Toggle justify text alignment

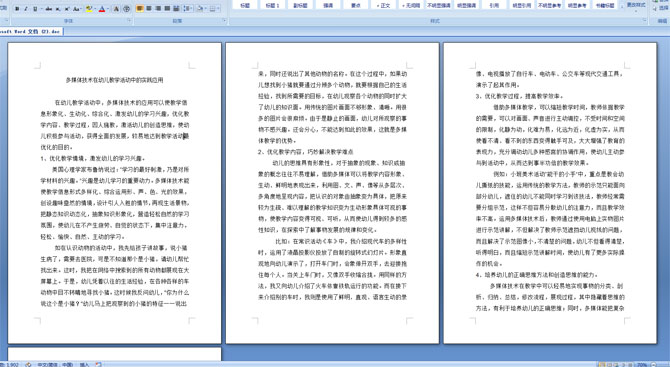(168, 9)
